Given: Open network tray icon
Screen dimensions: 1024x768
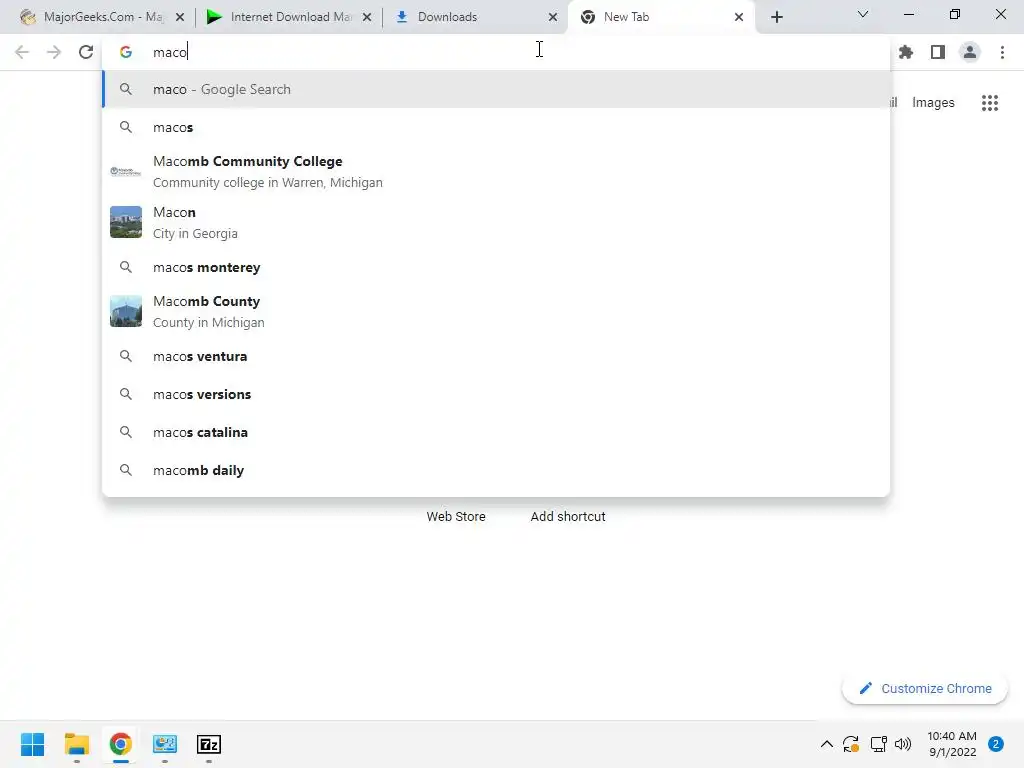Looking at the screenshot, I should [878, 744].
